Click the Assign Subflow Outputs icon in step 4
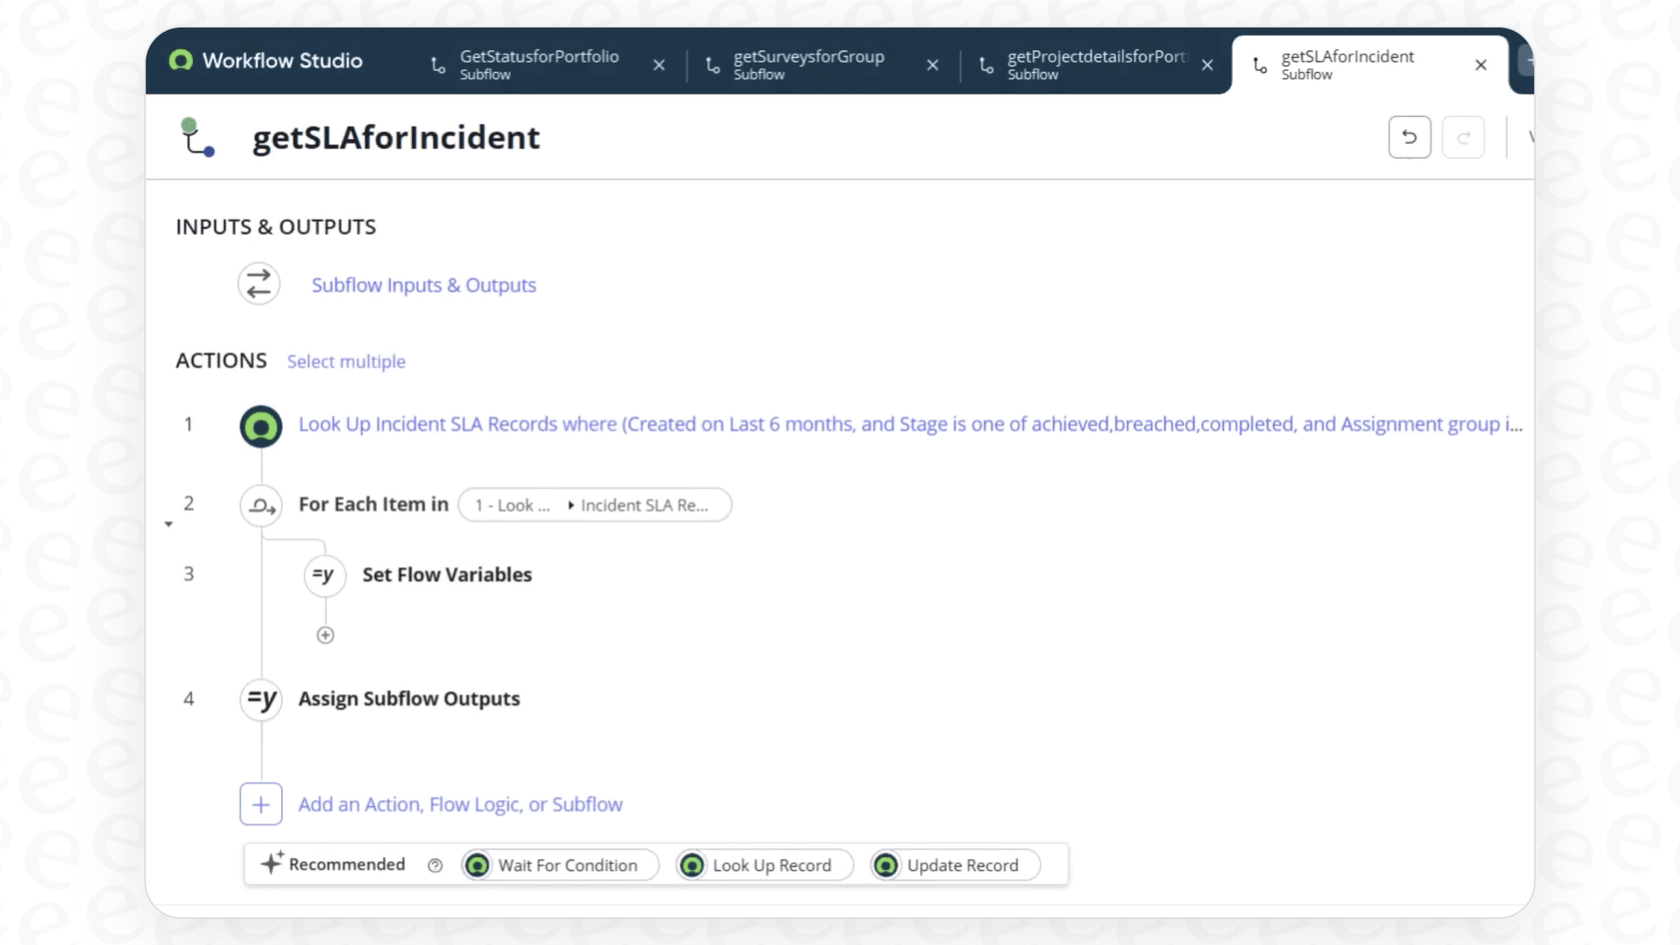 (260, 699)
